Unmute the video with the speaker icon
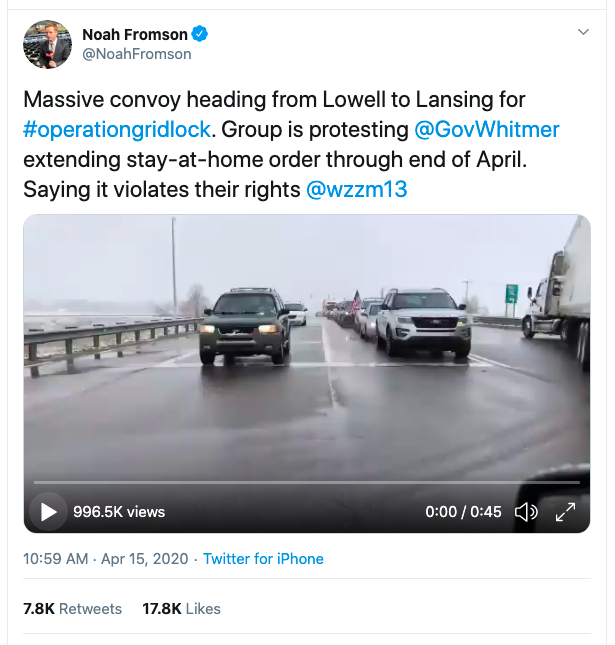The width and height of the screenshot is (615, 645). pyautogui.click(x=525, y=512)
